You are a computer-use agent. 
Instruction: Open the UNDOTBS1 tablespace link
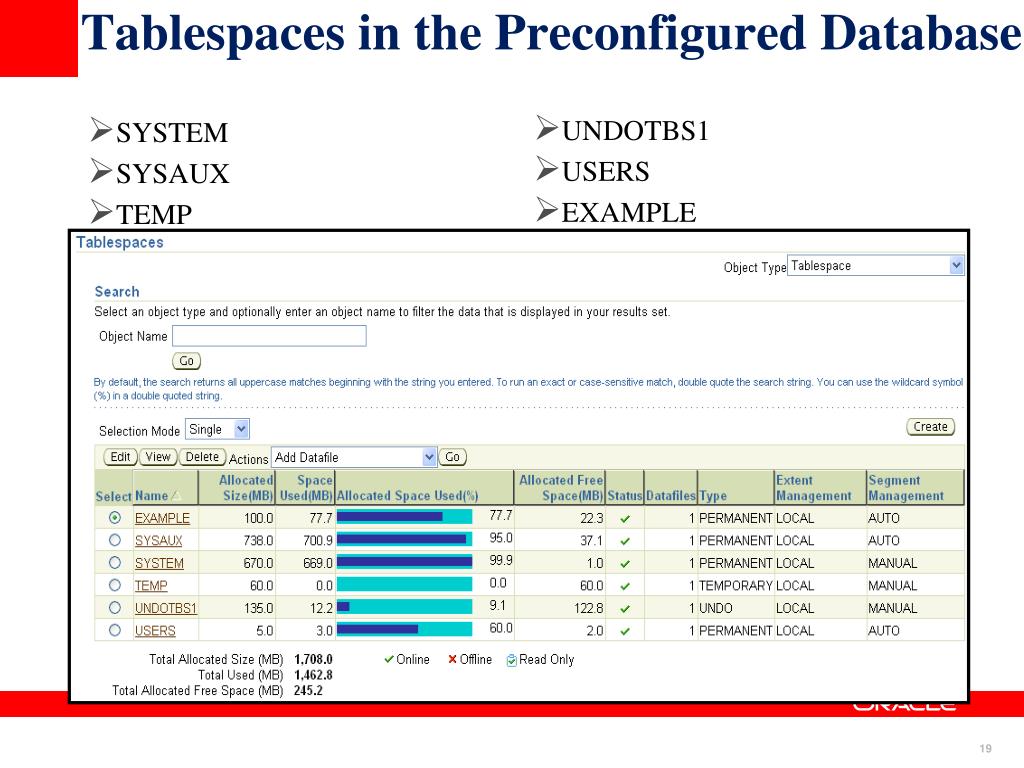click(x=166, y=608)
